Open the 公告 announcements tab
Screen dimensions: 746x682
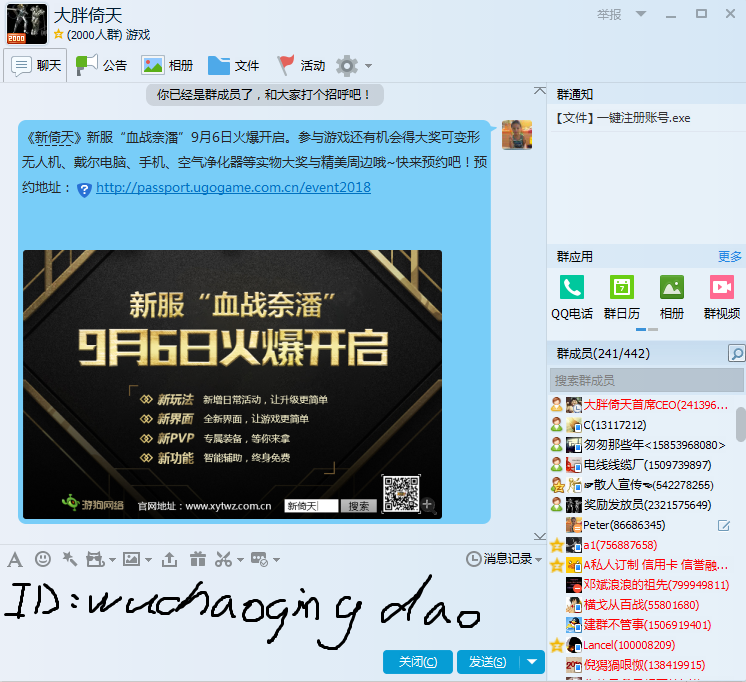pos(101,66)
